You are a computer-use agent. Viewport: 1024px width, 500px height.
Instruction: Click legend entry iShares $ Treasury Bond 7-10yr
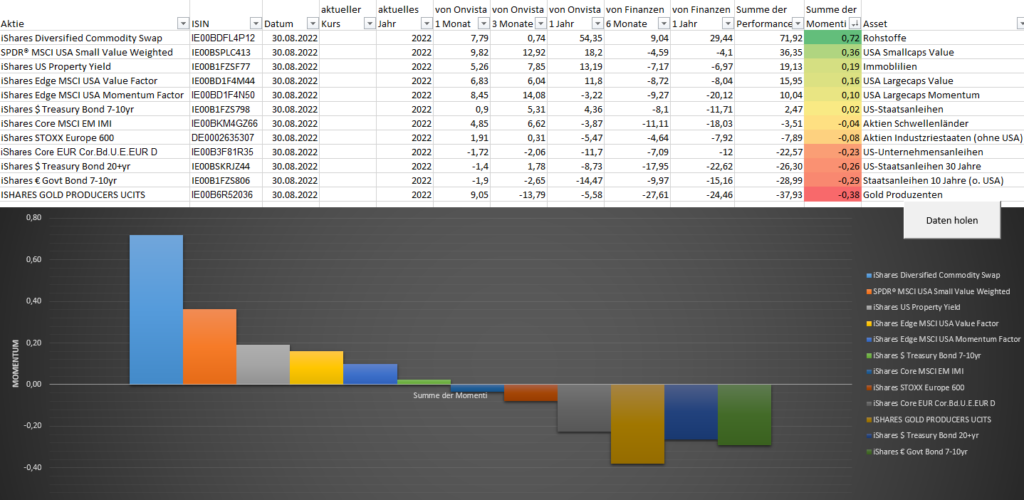925,355
